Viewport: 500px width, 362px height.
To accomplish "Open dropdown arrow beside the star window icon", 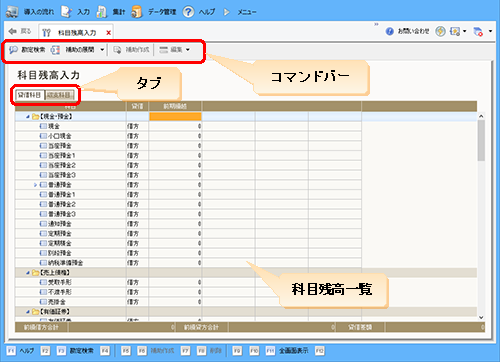I will point(464,31).
